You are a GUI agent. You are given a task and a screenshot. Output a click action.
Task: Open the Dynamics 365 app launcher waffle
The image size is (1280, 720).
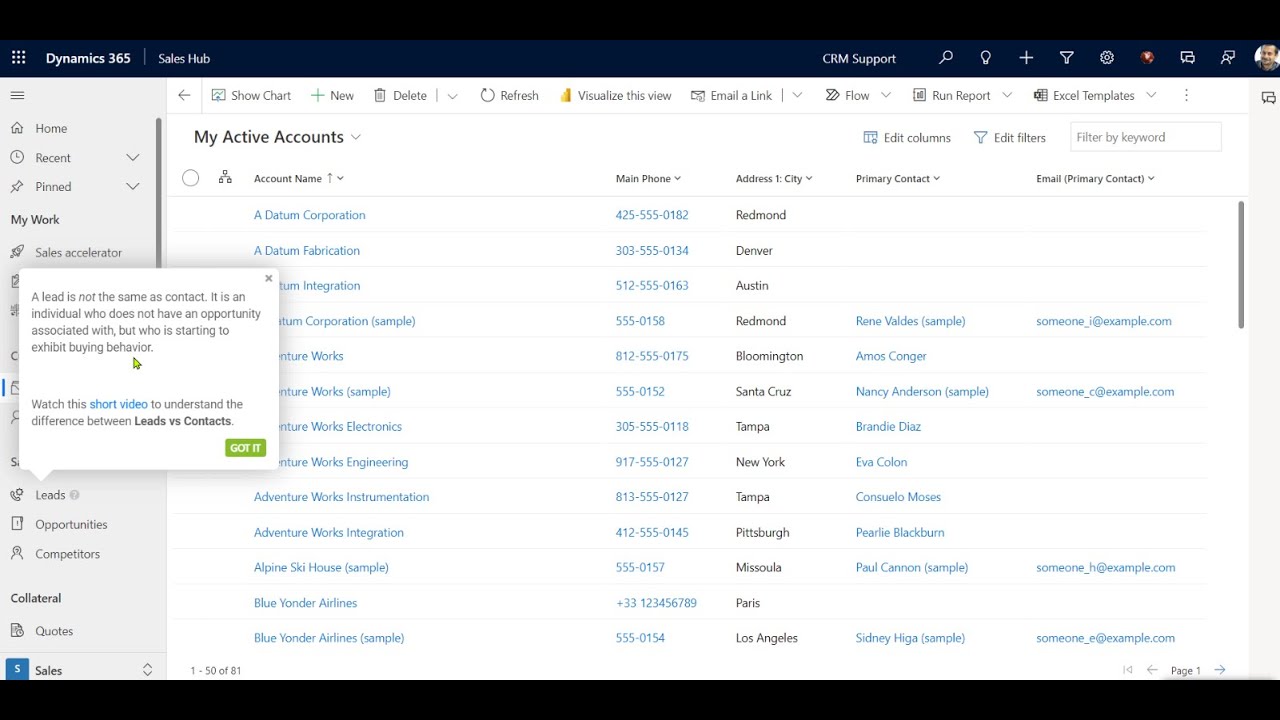pyautogui.click(x=19, y=58)
